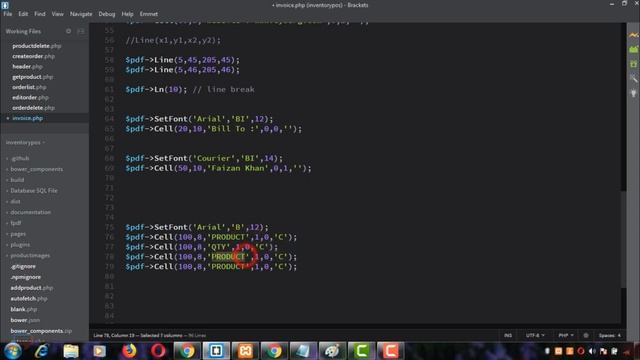Image resolution: width=640 pixels, height=360 pixels.
Task: Split the editor view icon
Action: click(81, 31)
